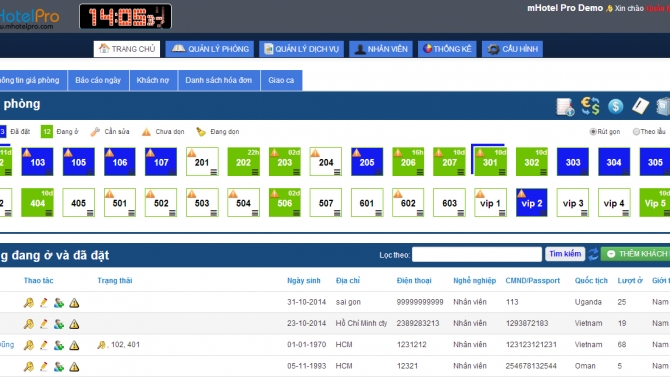Click pencil icon in Oman row
The width and height of the screenshot is (670, 377).
44,366
